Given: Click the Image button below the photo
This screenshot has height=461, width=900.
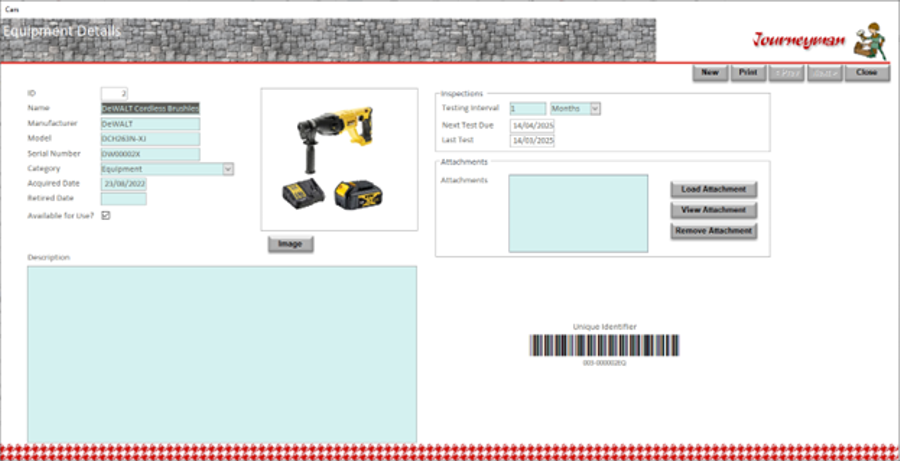Looking at the screenshot, I should (x=290, y=244).
